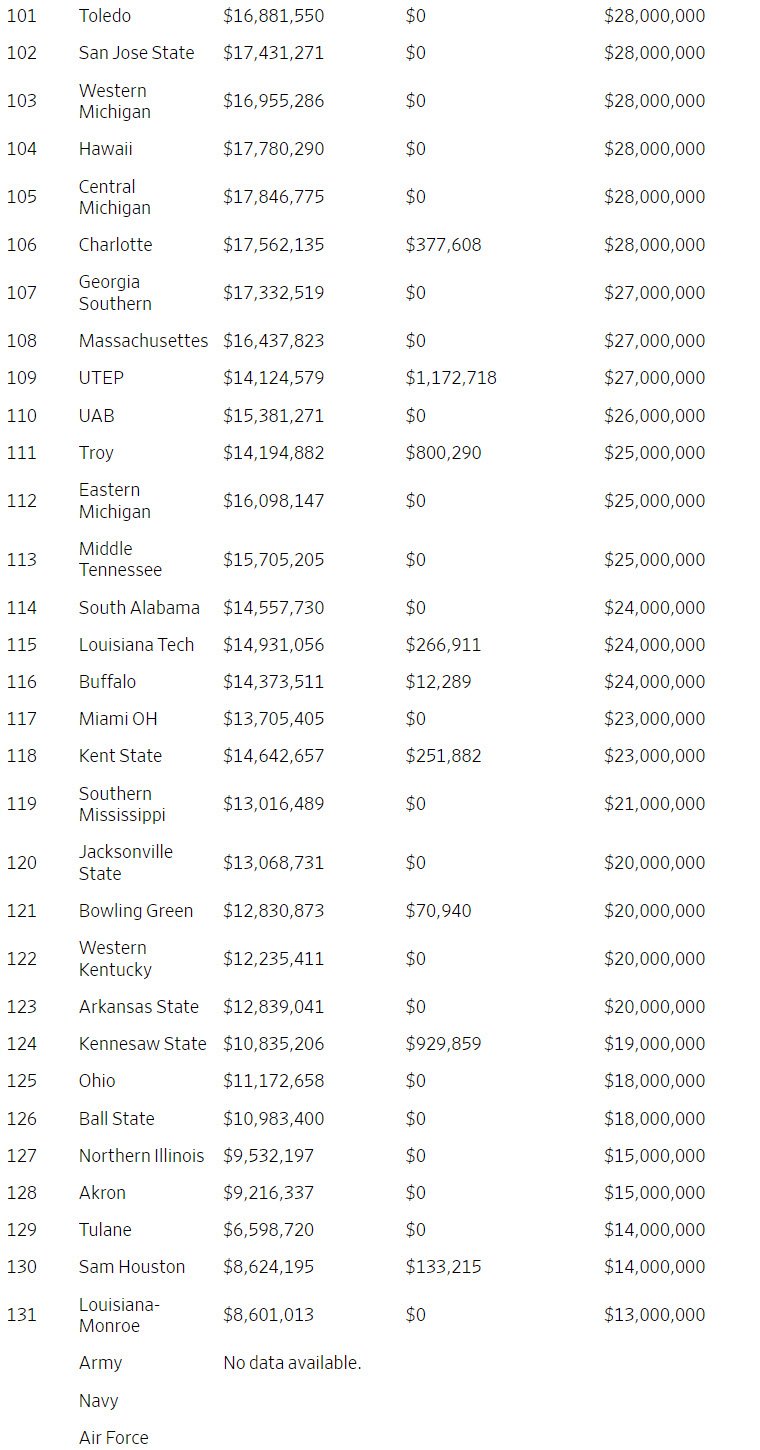This screenshot has height=1450, width=760.
Task: Select the Air Force row name
Action: (x=113, y=1438)
